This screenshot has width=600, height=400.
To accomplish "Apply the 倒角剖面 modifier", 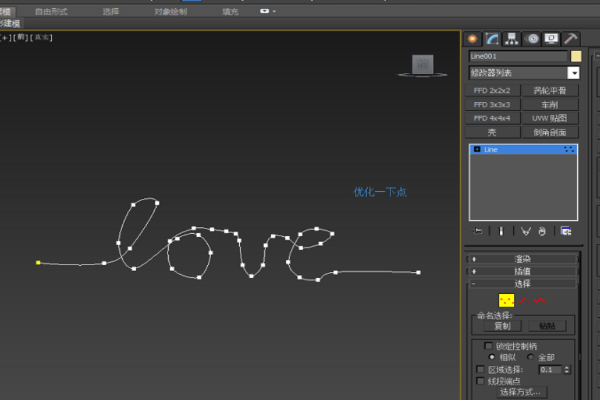I will pyautogui.click(x=550, y=132).
